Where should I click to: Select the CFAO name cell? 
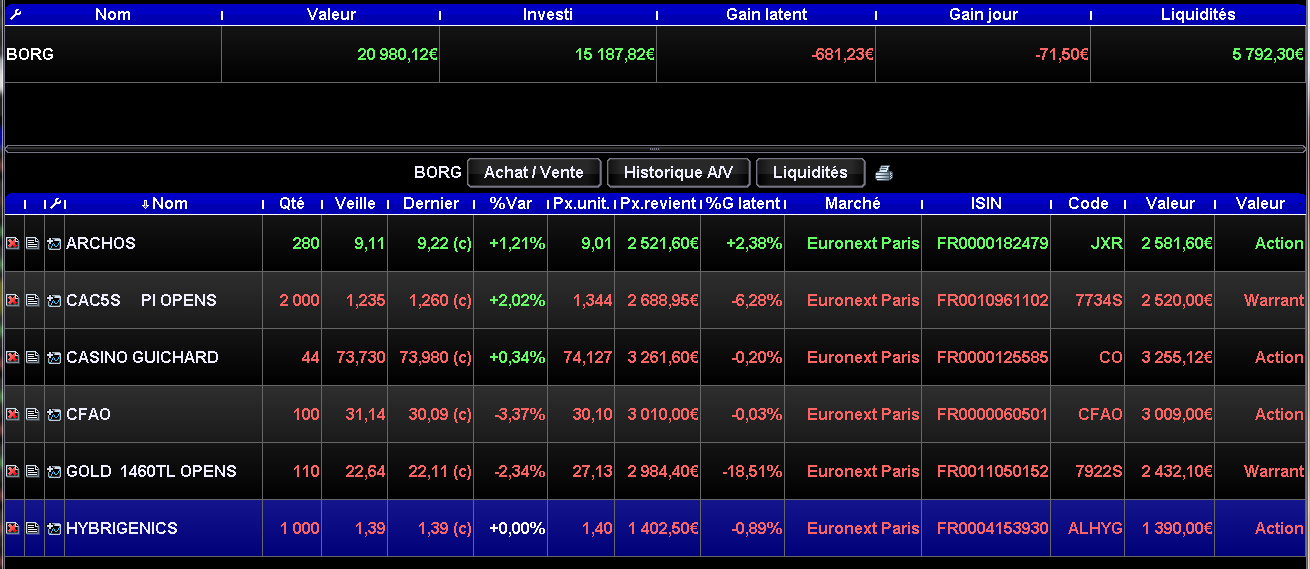point(164,414)
